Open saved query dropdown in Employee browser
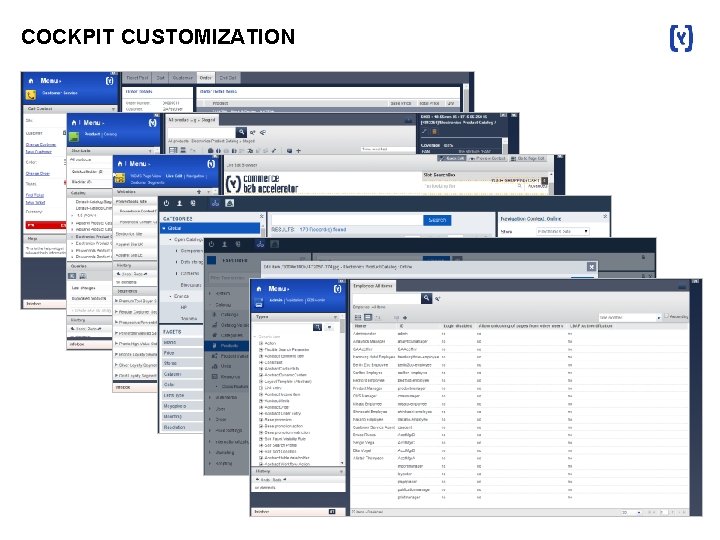The image size is (720, 540). click(630, 317)
